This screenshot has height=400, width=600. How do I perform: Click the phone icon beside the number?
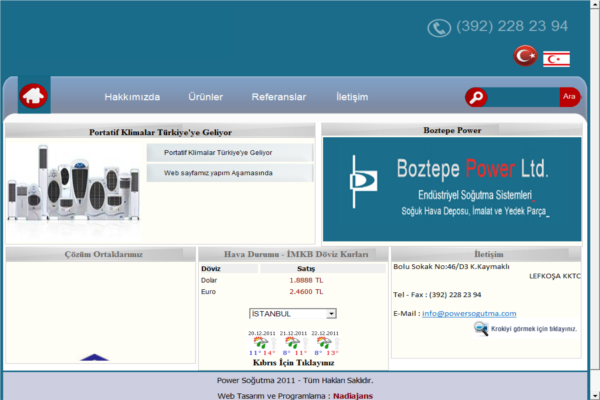439,28
